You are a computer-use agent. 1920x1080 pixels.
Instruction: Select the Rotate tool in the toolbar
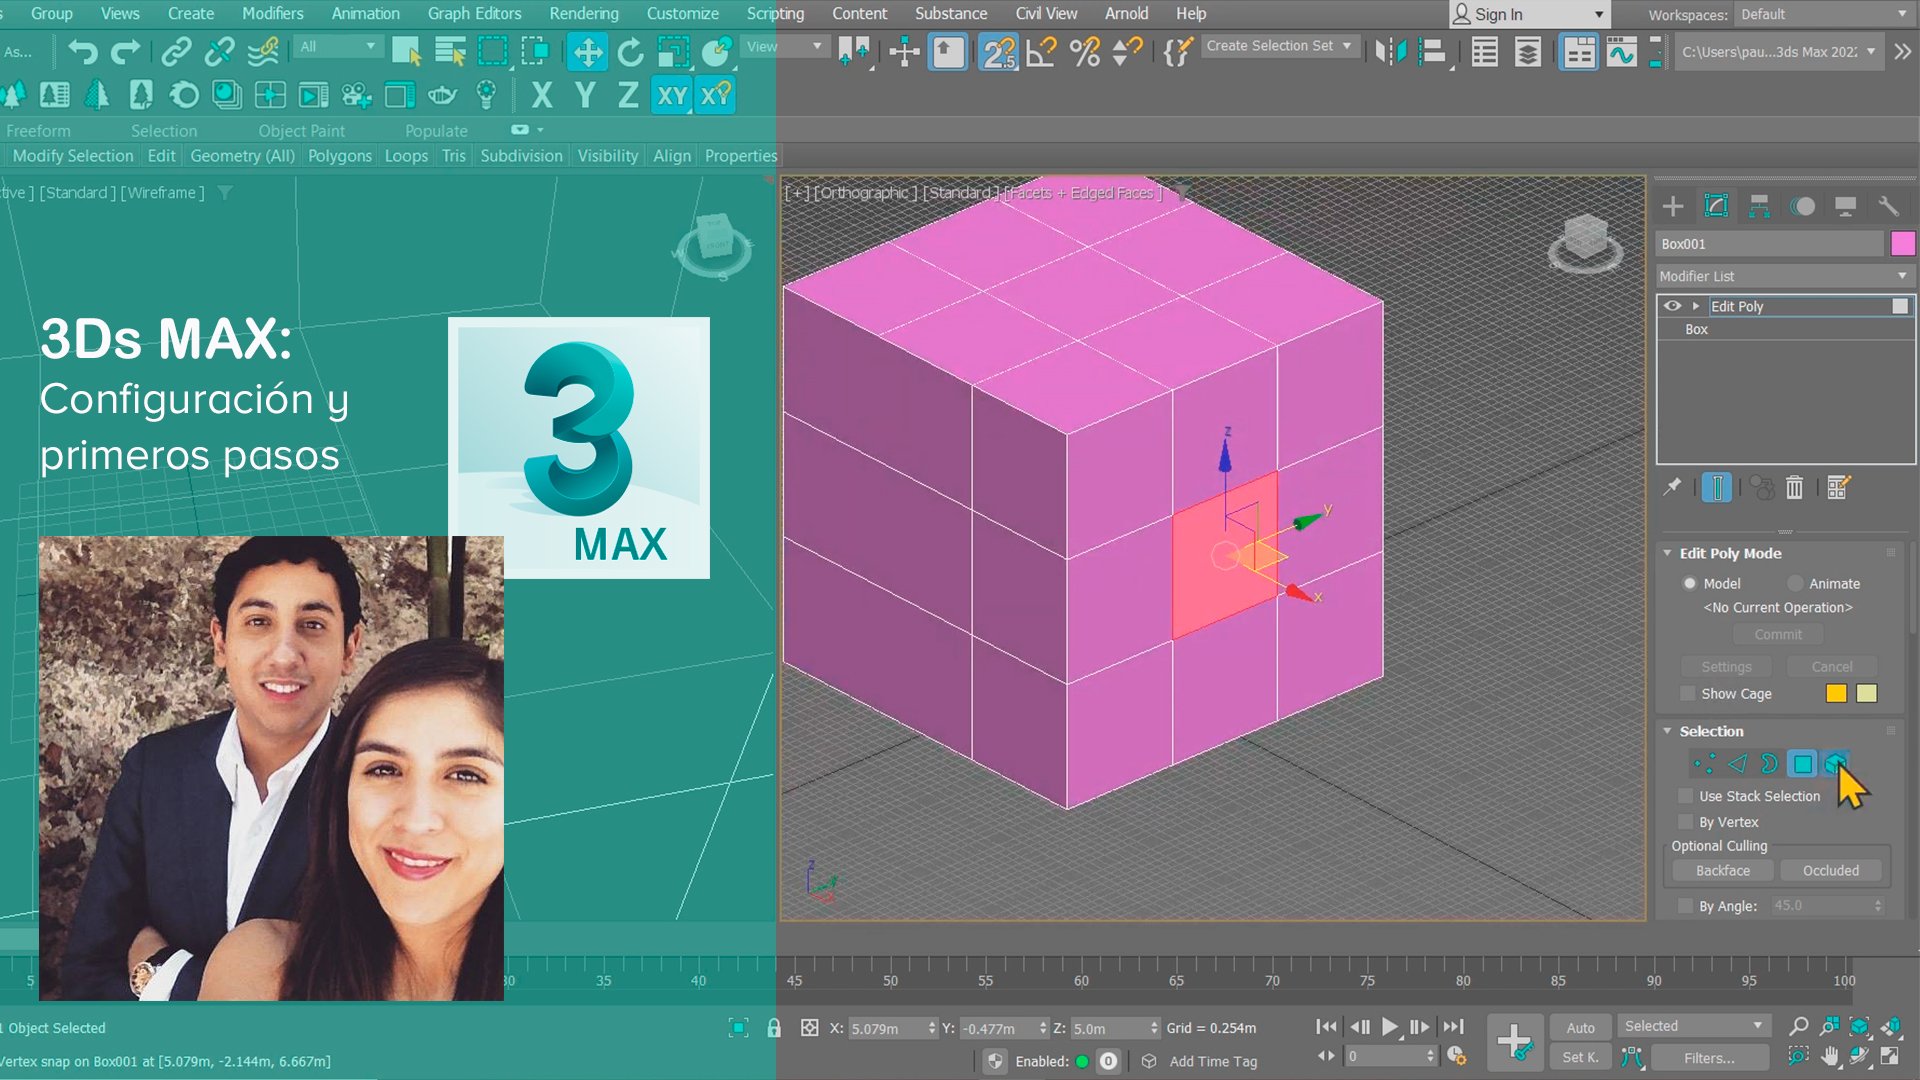click(x=630, y=52)
